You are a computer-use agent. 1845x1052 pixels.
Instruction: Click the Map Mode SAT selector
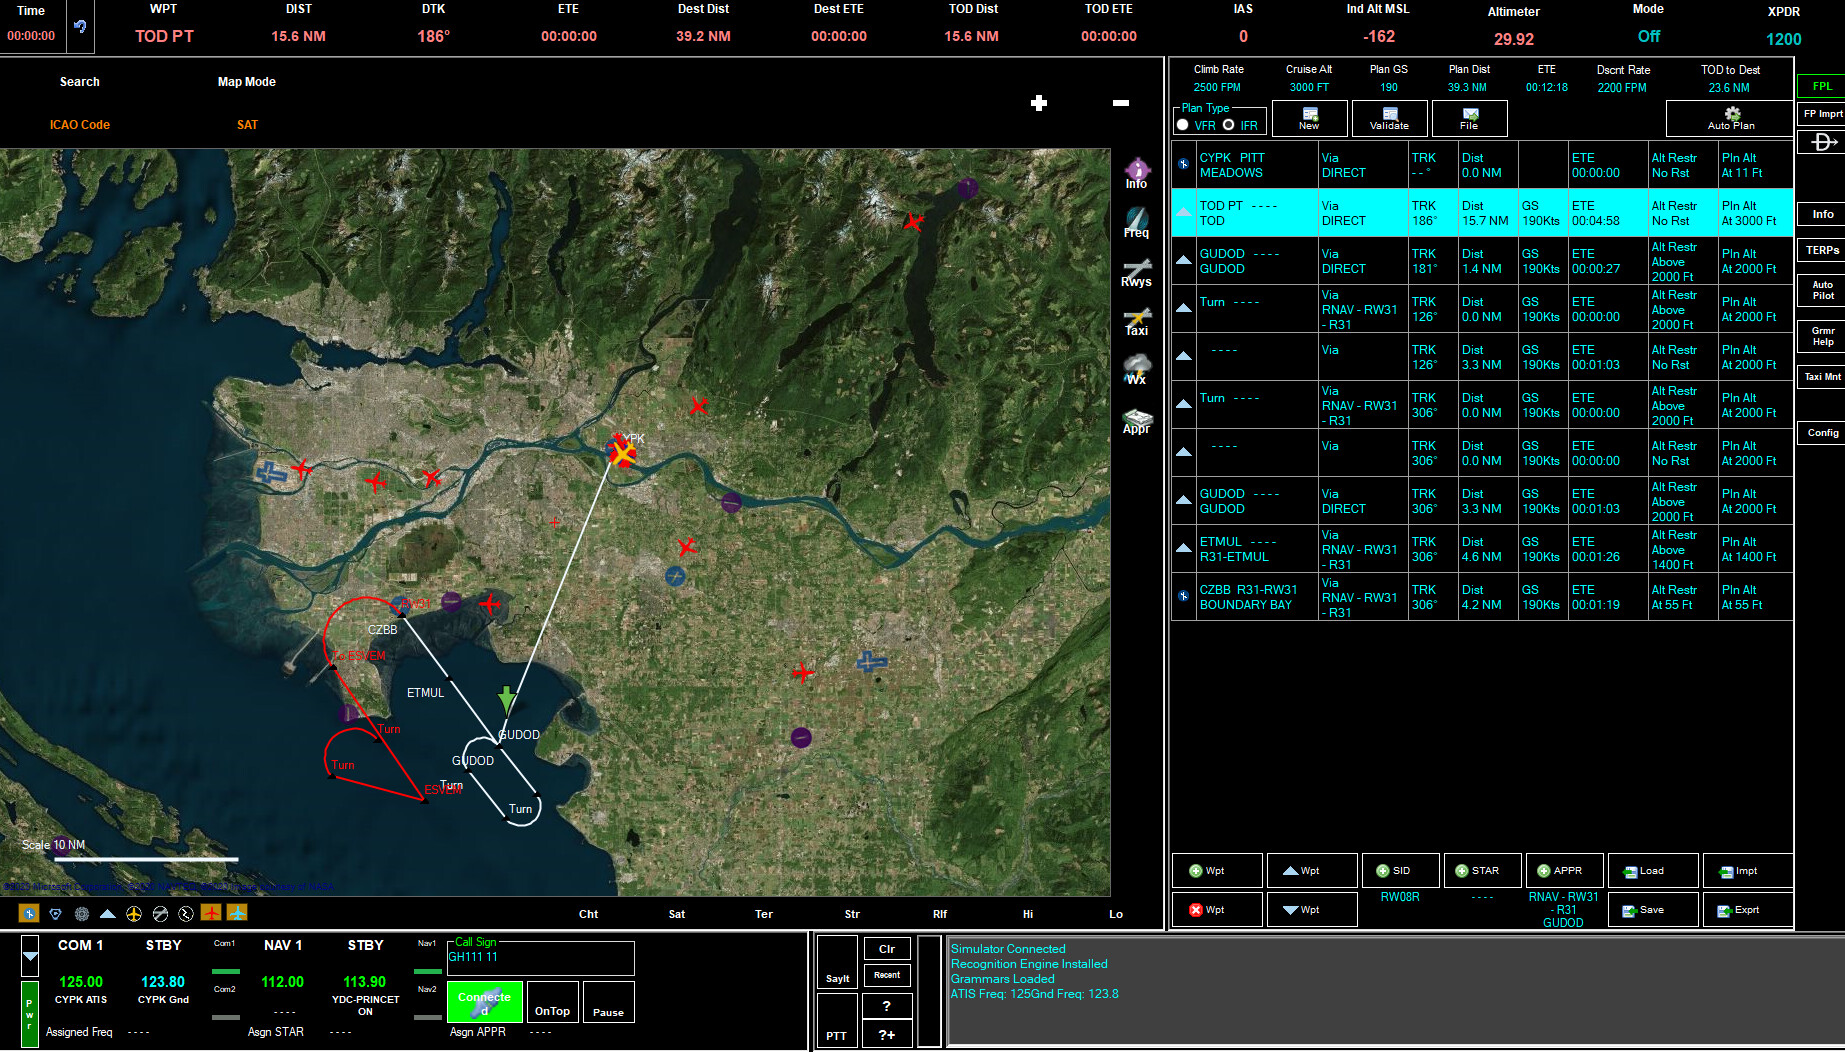coord(247,125)
